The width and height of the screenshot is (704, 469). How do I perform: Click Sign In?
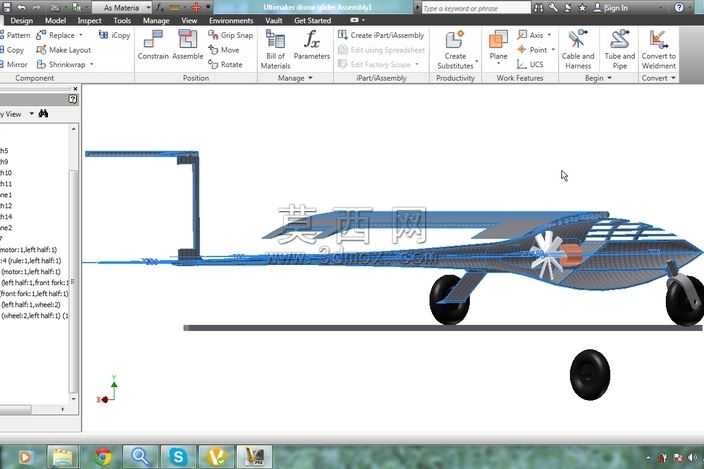coord(611,8)
